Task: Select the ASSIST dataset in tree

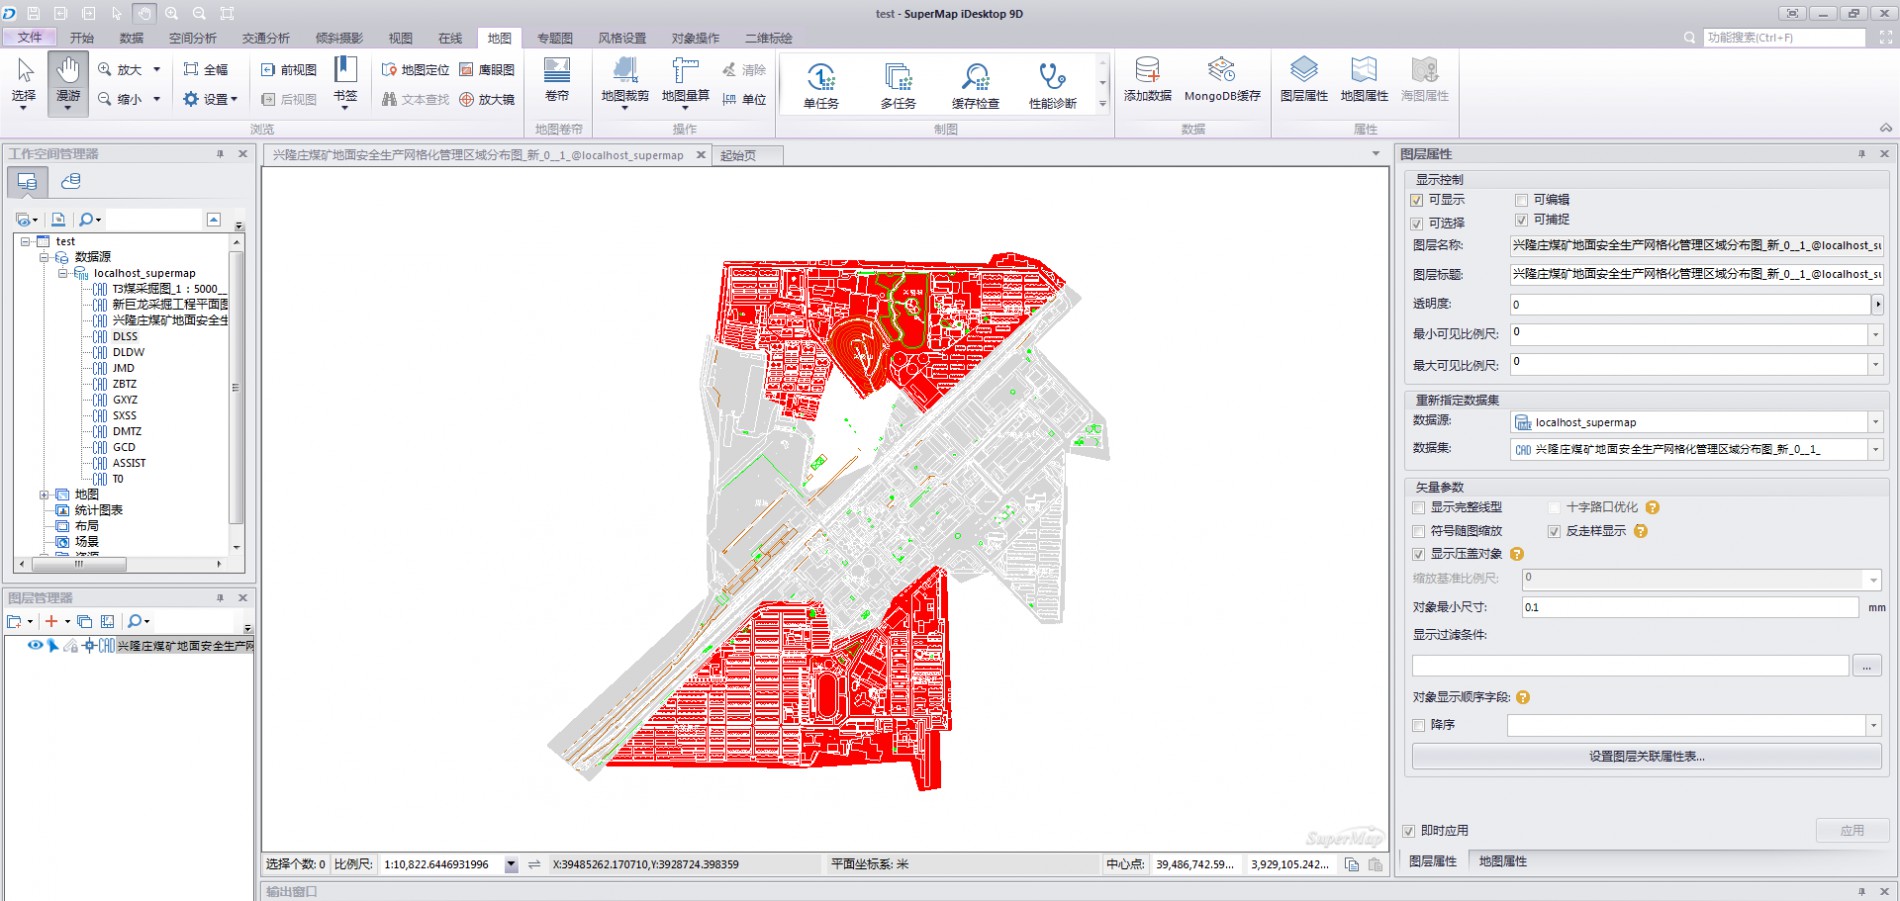Action: (129, 463)
